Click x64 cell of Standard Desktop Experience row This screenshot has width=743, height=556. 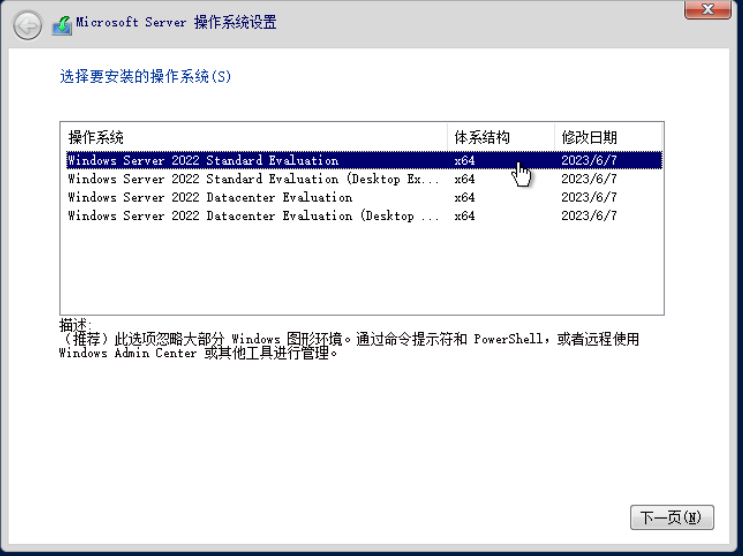click(465, 179)
